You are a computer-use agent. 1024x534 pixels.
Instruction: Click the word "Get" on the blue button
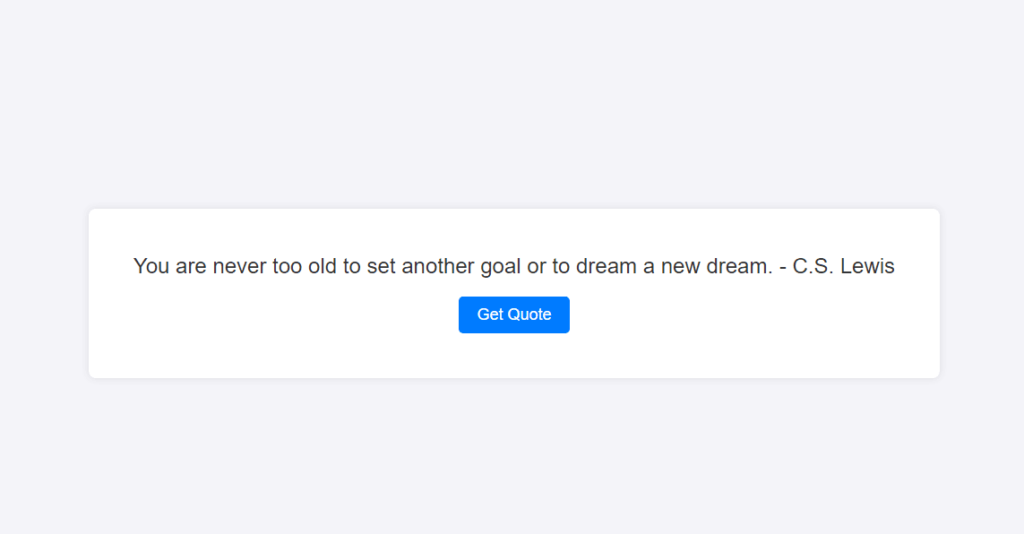point(490,315)
